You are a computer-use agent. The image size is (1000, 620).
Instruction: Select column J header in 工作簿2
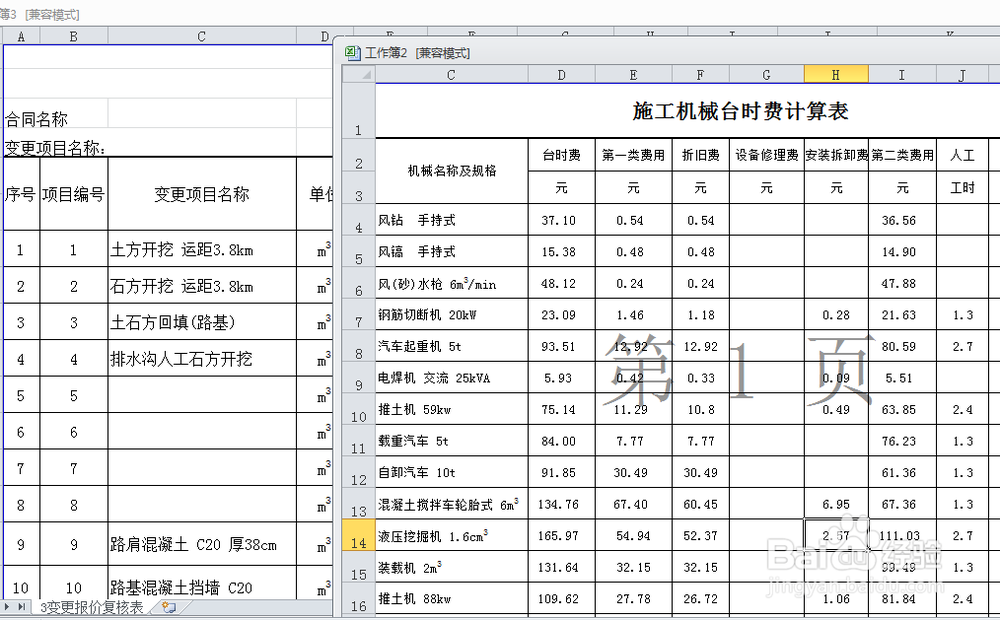pyautogui.click(x=963, y=73)
